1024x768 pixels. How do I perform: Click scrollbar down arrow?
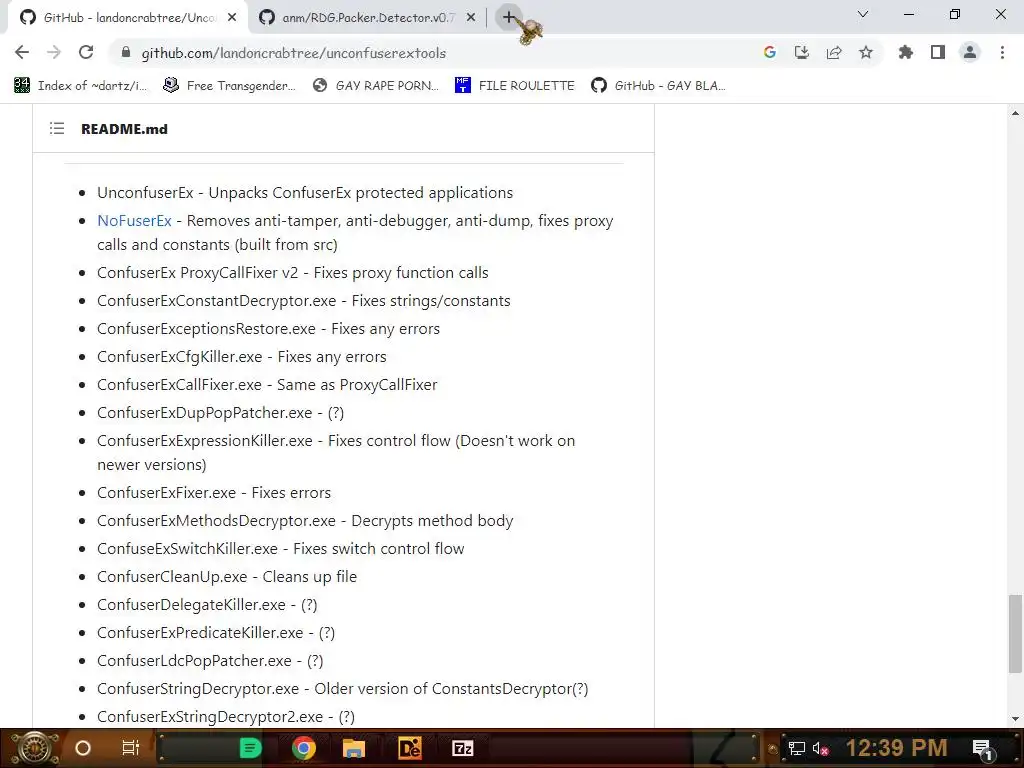point(1015,719)
